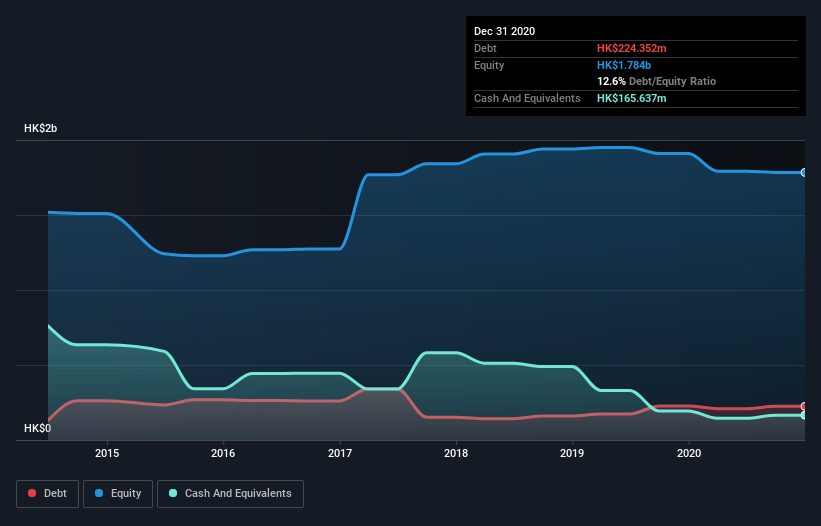This screenshot has height=526, width=821.
Task: Click the HK$1.784b equity value
Action: [624, 65]
